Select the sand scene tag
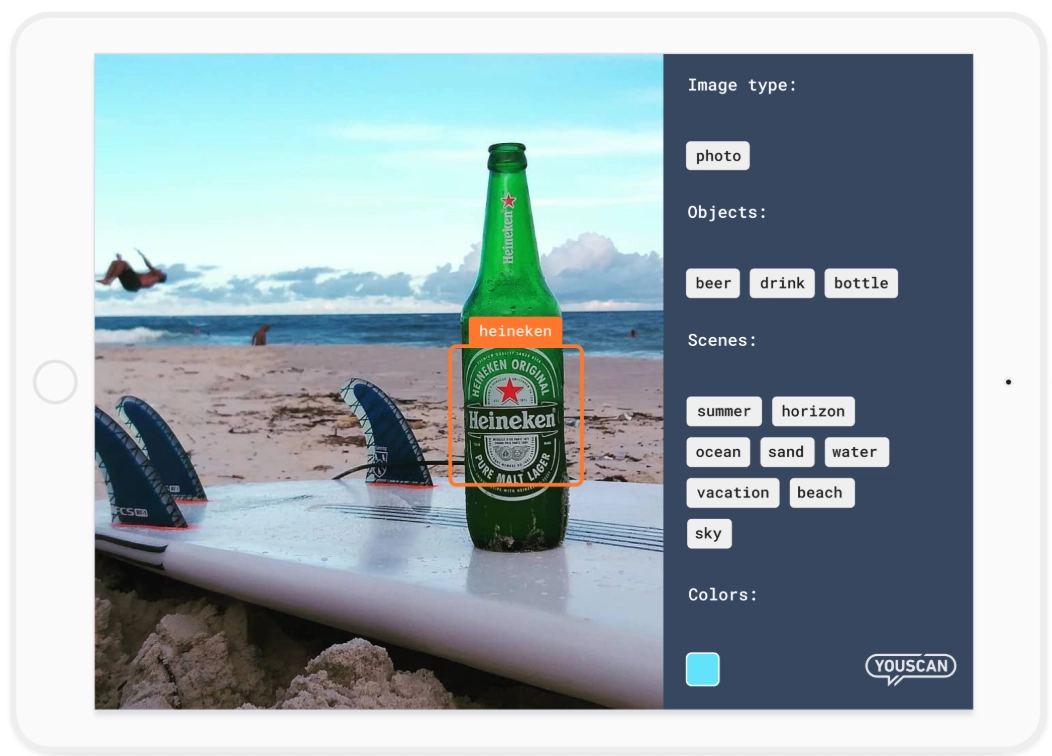The image size is (1052, 756). coord(786,452)
